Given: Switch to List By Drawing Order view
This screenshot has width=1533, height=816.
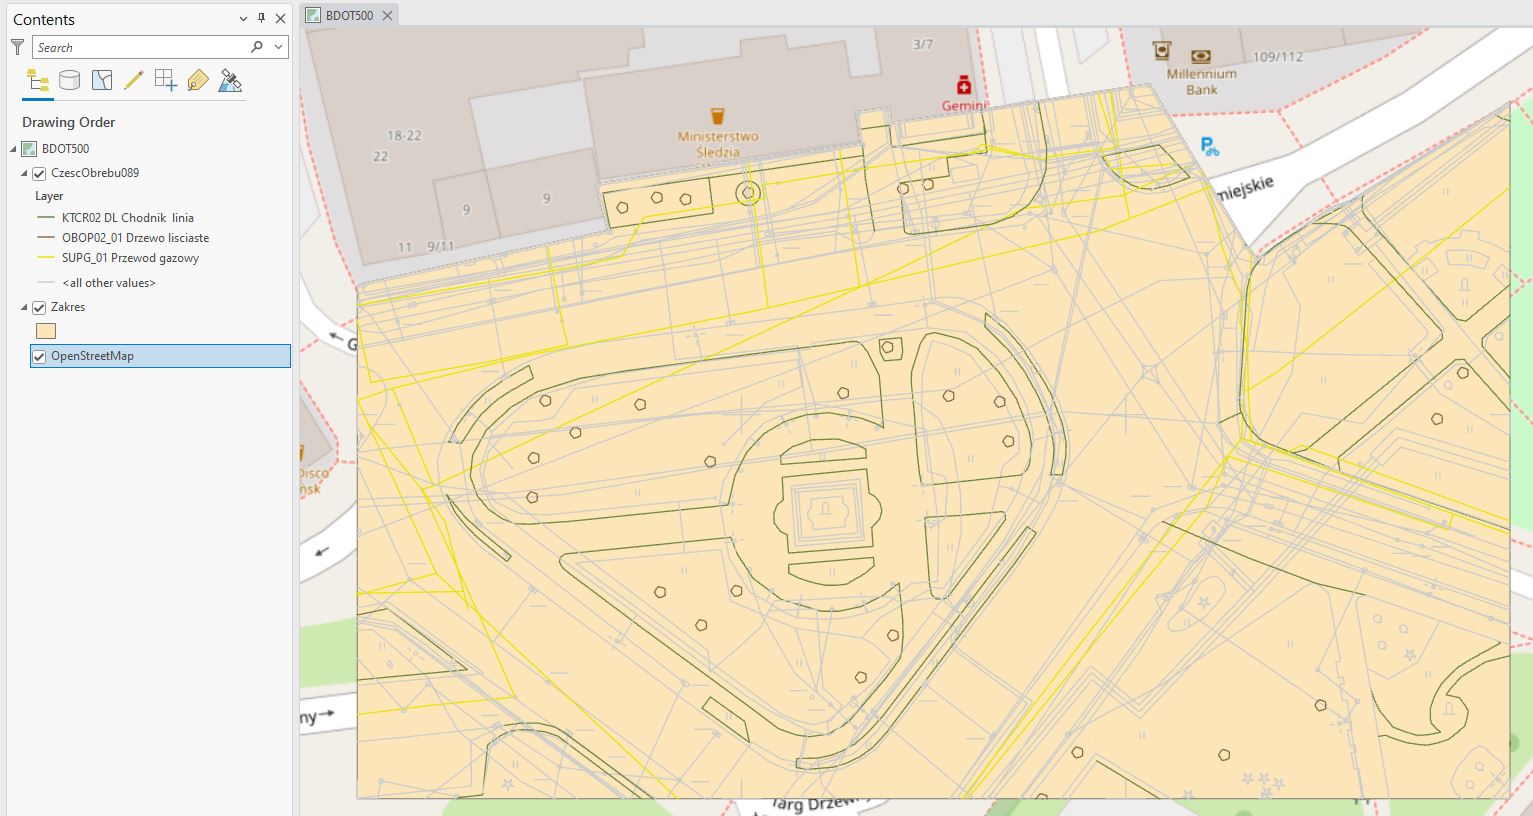Looking at the screenshot, I should (x=37, y=81).
